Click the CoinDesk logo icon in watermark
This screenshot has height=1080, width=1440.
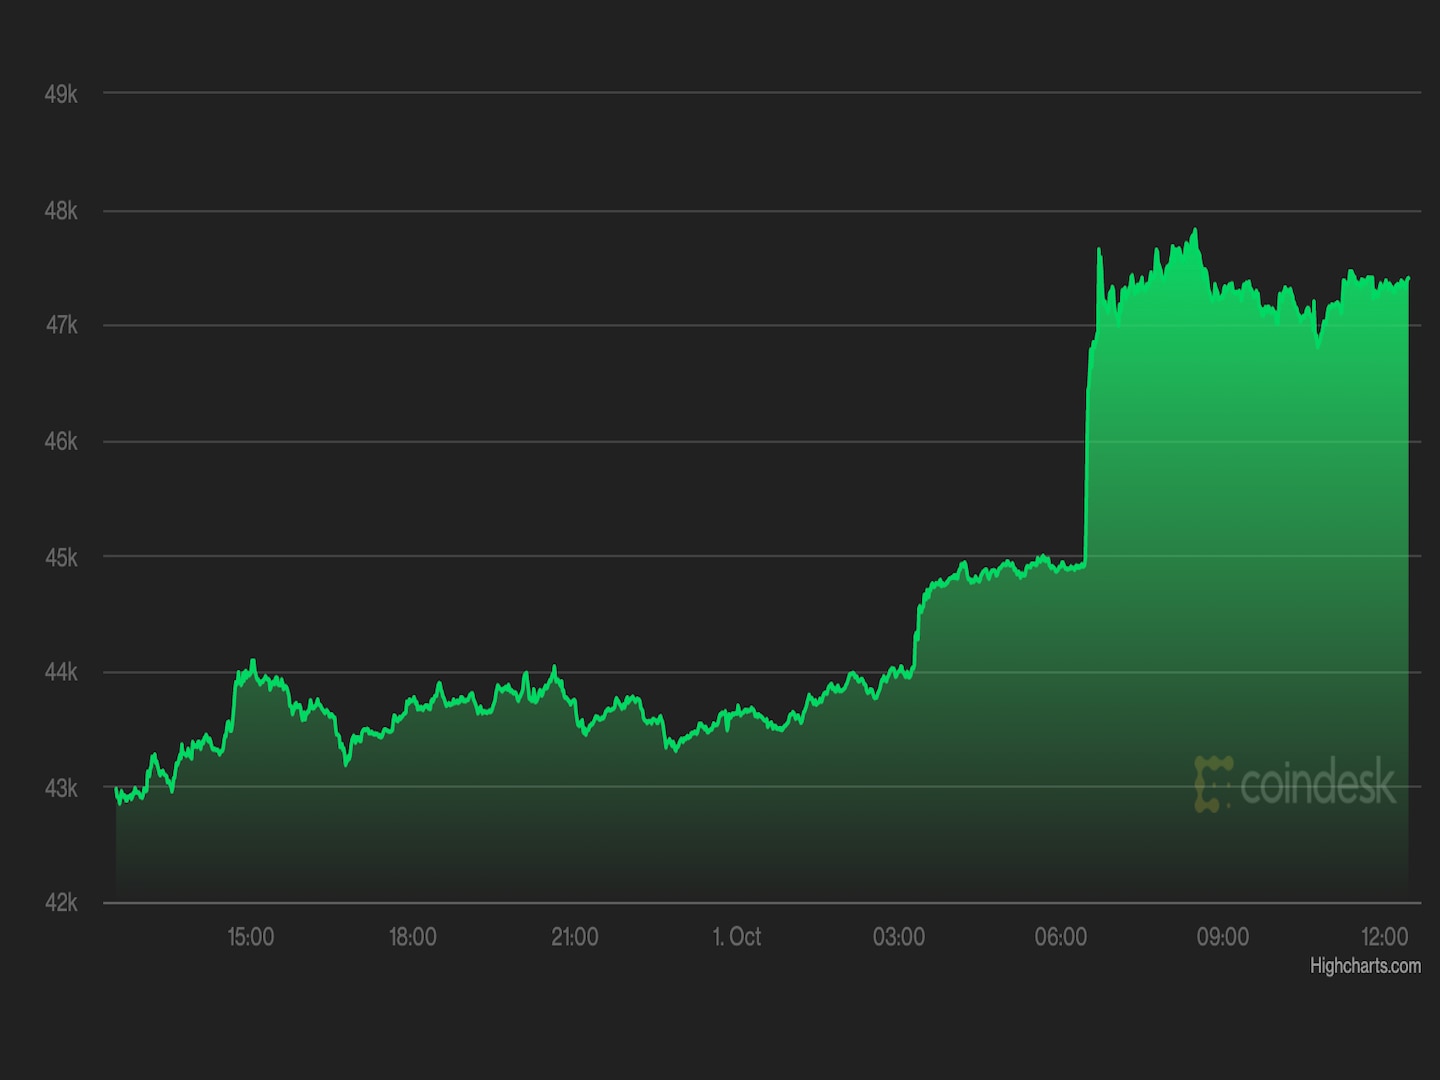click(x=1213, y=783)
